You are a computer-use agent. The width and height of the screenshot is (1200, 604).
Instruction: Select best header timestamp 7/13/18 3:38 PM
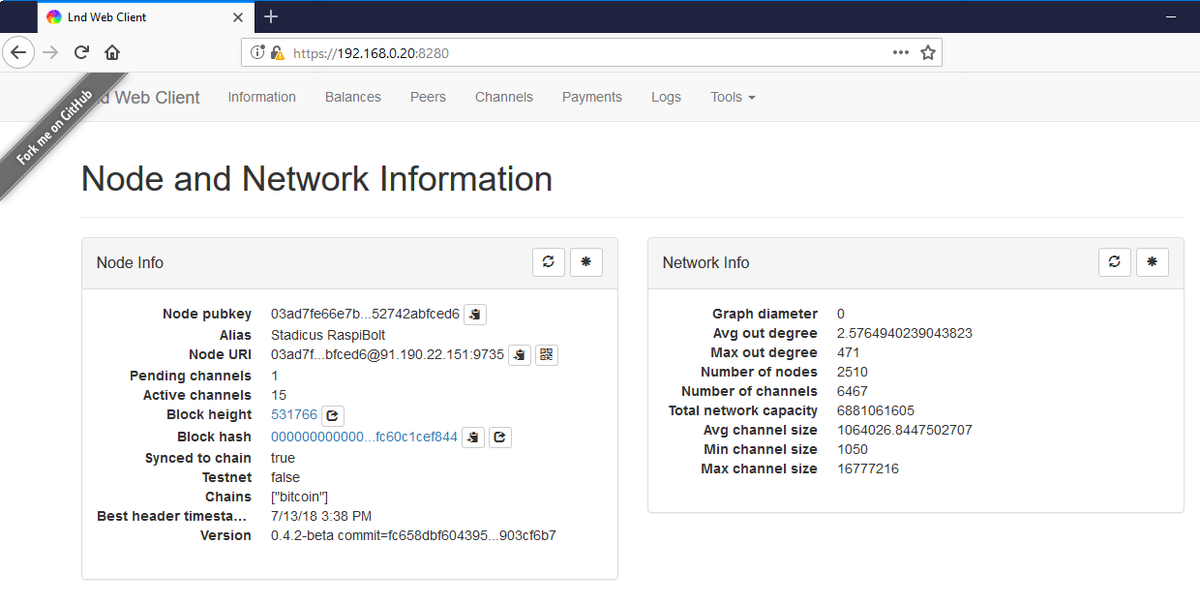coord(321,516)
